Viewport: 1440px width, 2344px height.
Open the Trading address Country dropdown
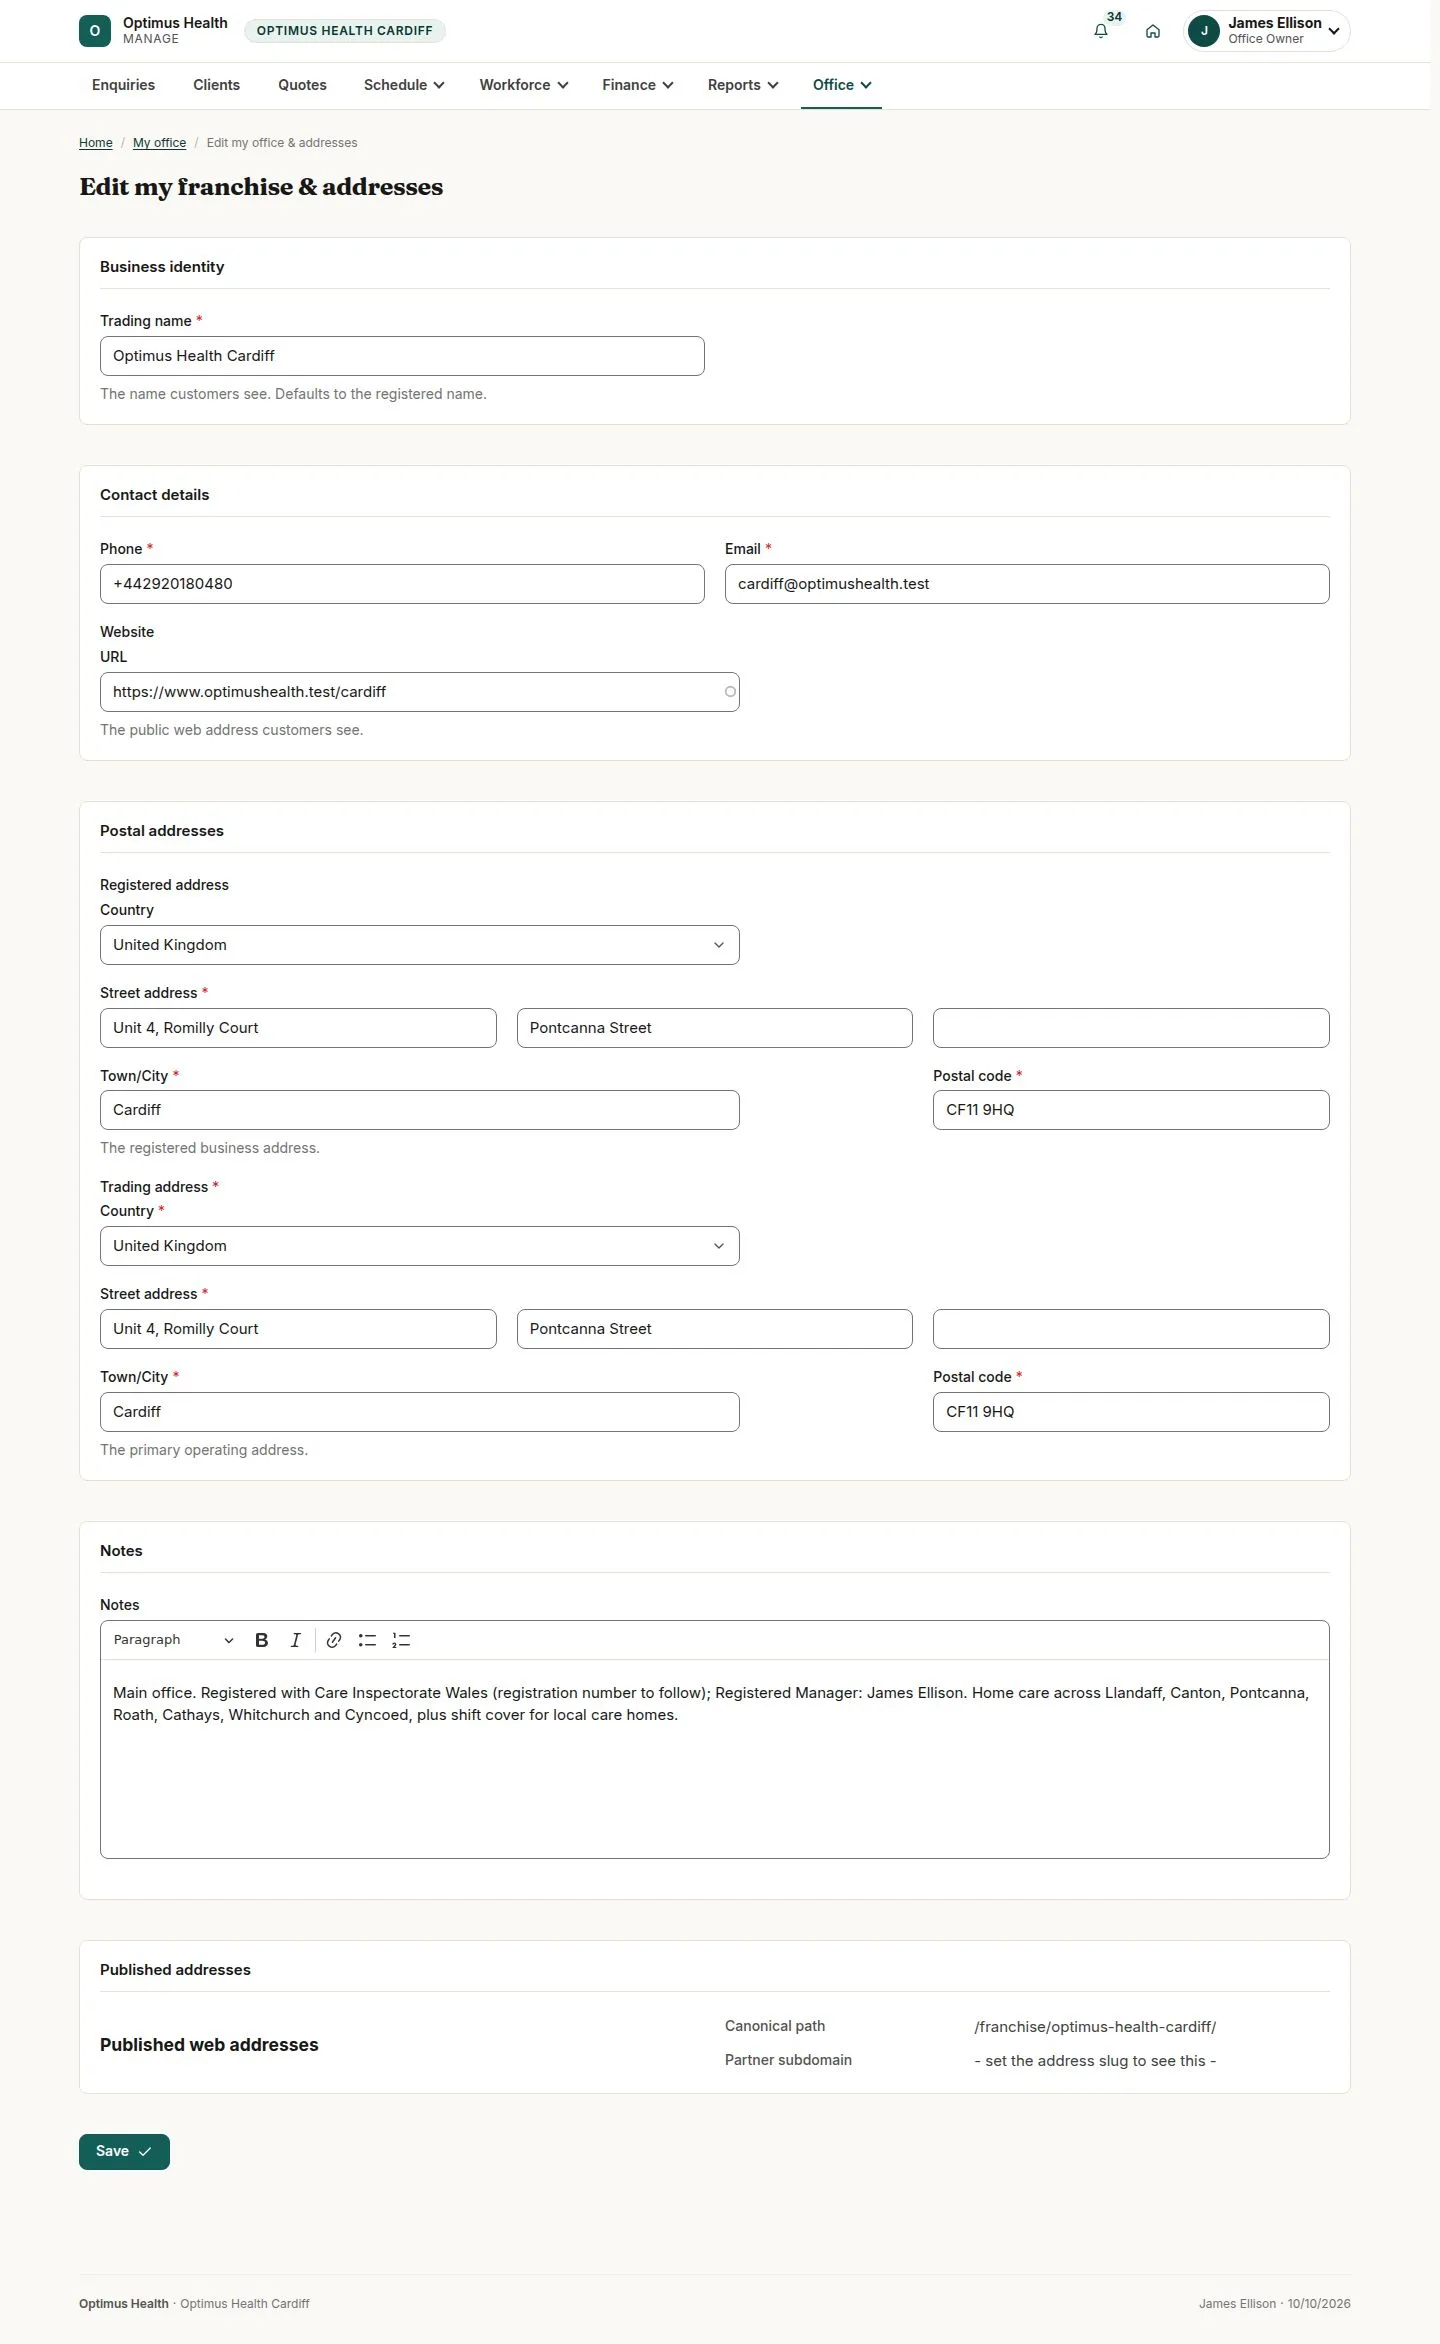(420, 1246)
